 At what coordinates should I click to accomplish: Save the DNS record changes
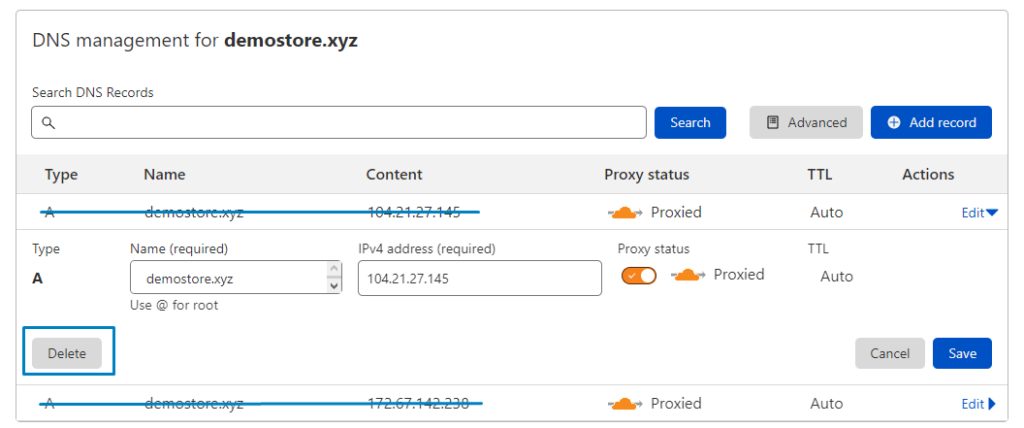coord(962,354)
